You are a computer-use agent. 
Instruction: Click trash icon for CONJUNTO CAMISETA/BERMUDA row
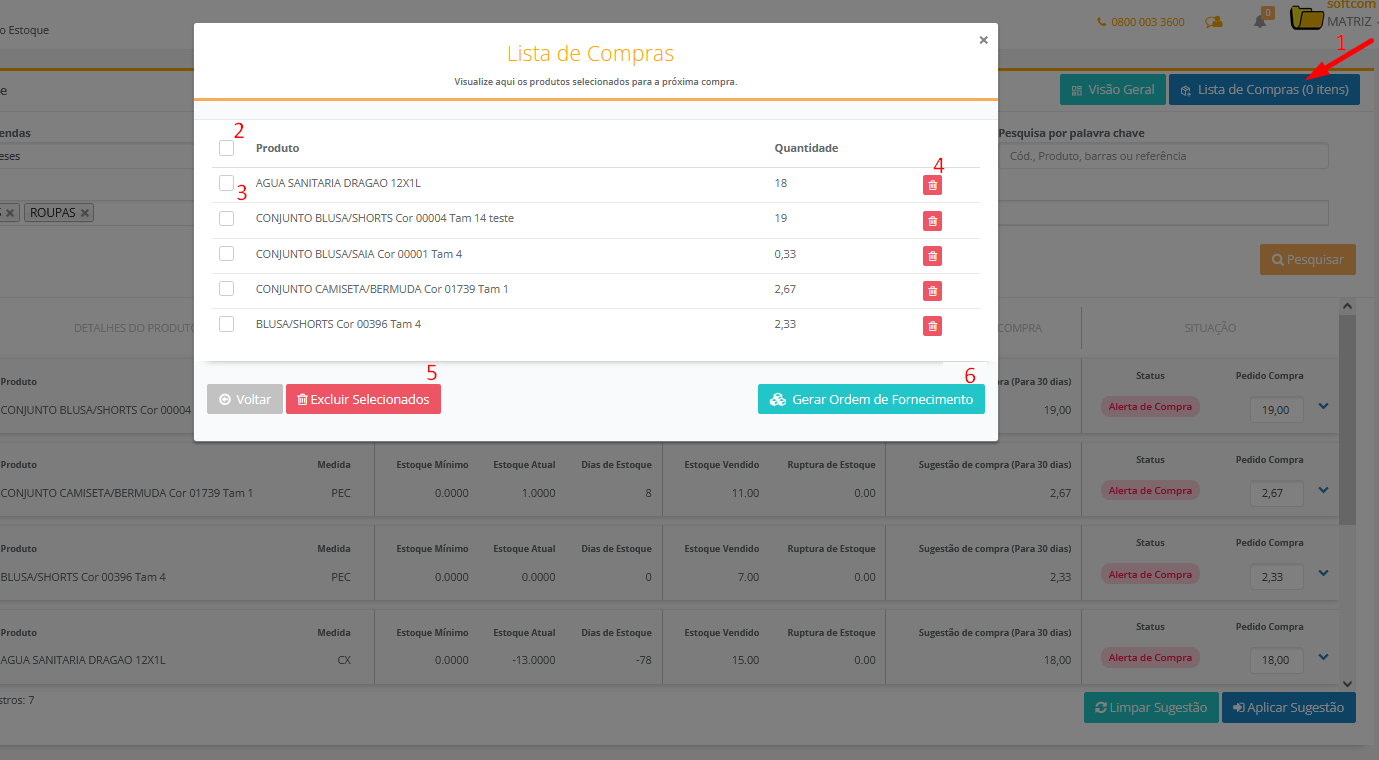point(932,291)
